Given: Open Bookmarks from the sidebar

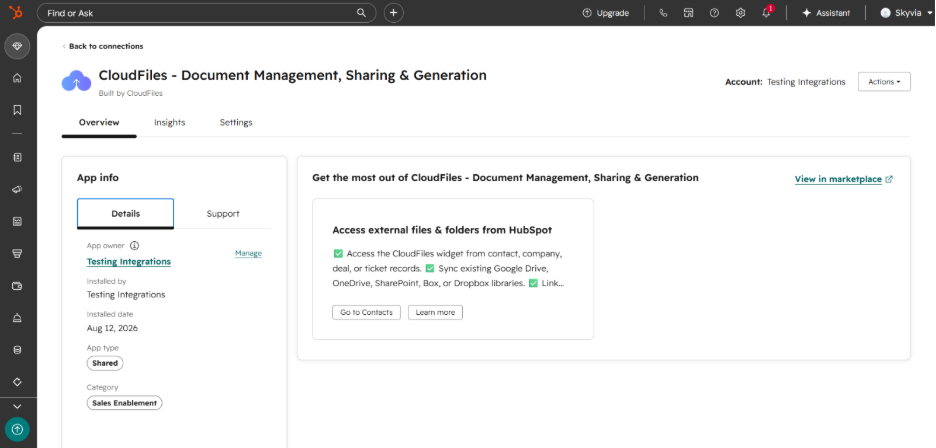Looking at the screenshot, I should [17, 110].
